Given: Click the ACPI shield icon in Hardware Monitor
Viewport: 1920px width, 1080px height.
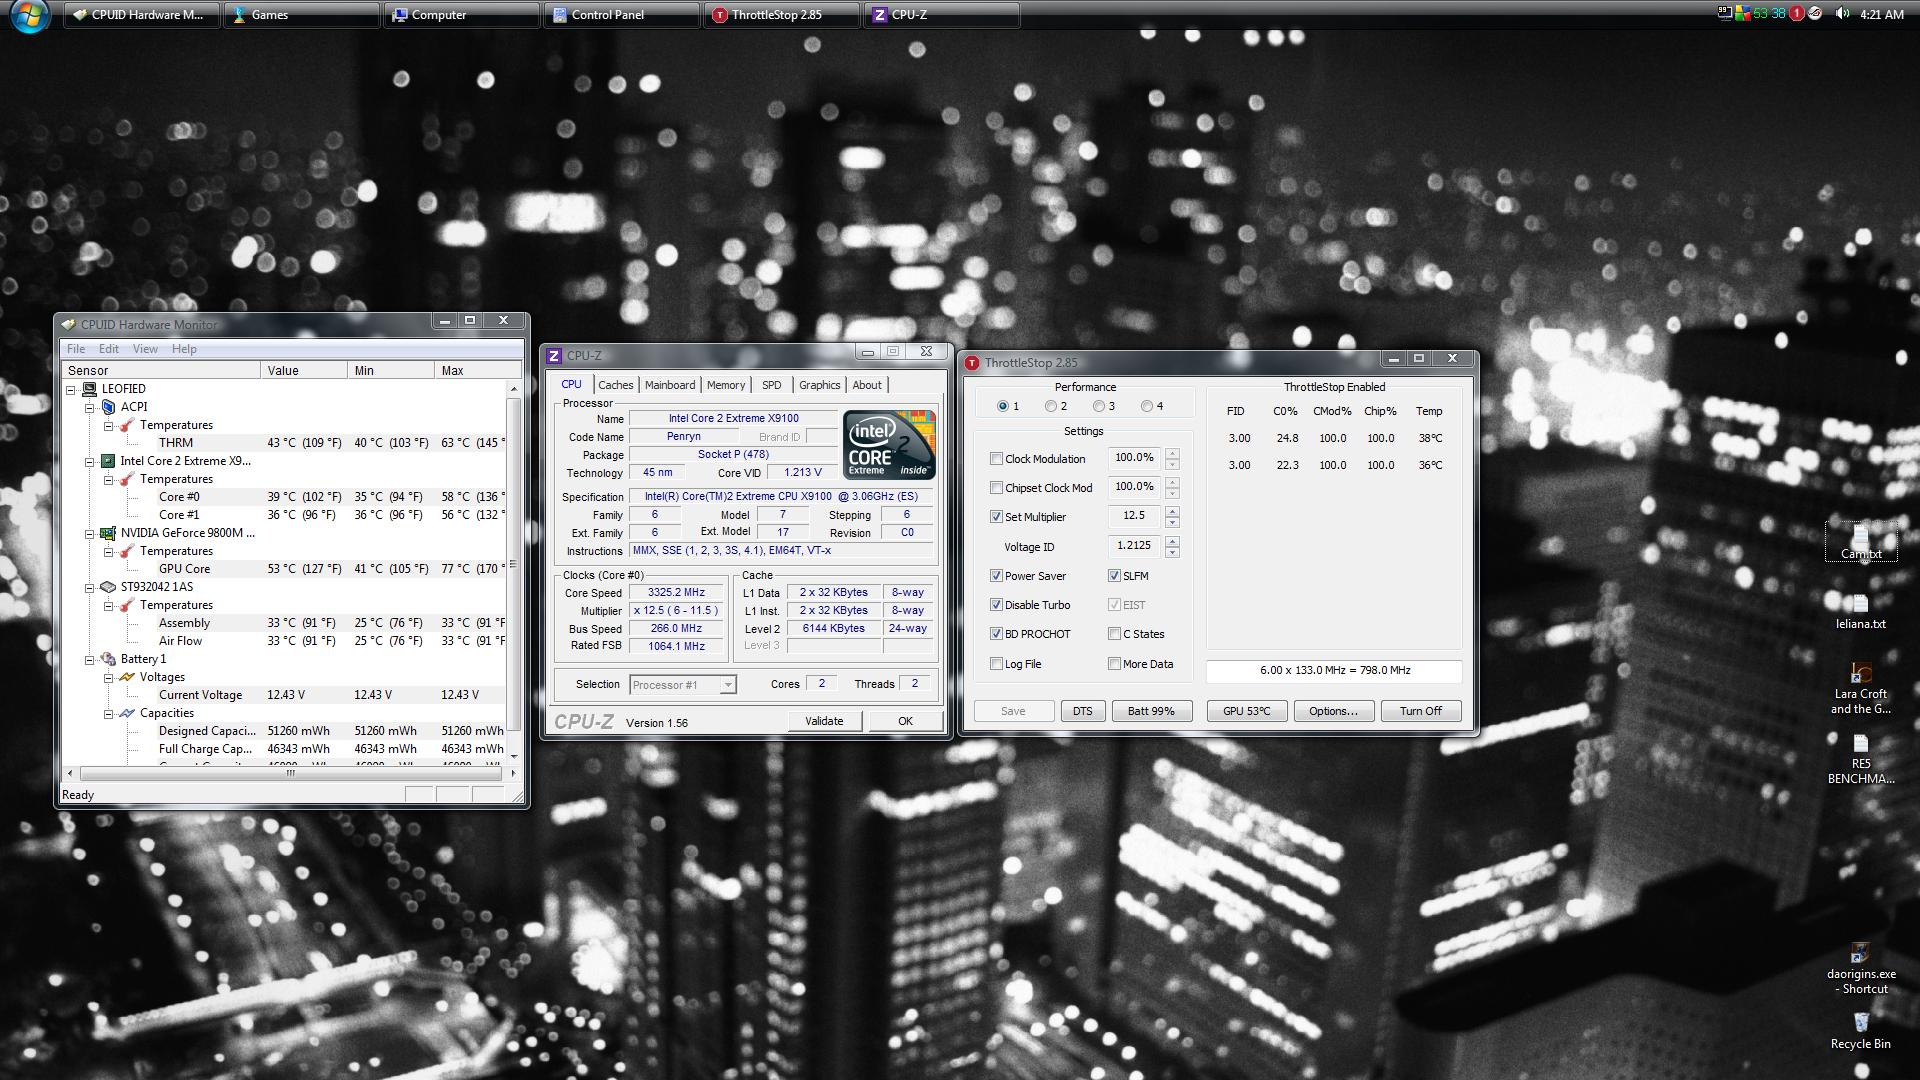Looking at the screenshot, I should coord(108,407).
